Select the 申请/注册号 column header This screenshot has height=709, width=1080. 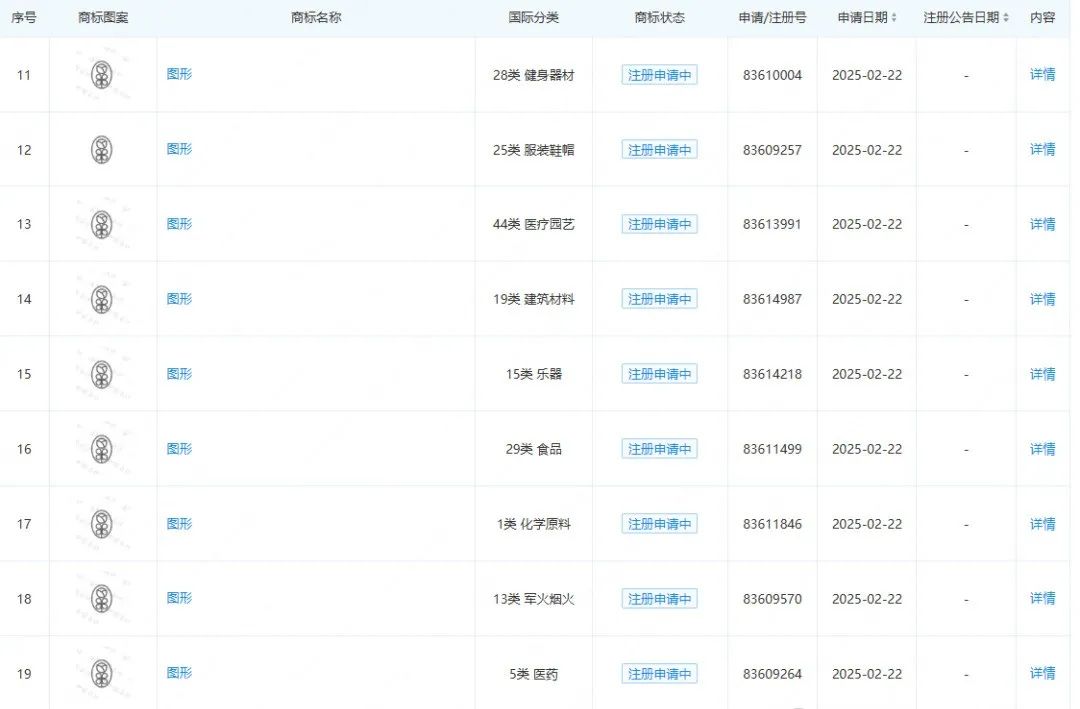(x=772, y=18)
